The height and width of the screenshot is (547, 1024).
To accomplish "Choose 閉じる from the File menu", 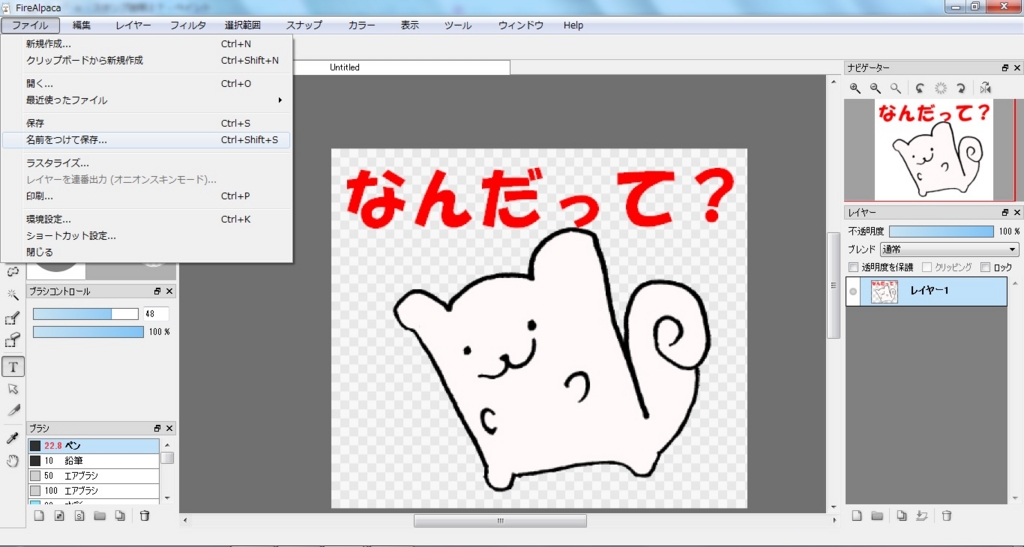I will click(x=146, y=252).
